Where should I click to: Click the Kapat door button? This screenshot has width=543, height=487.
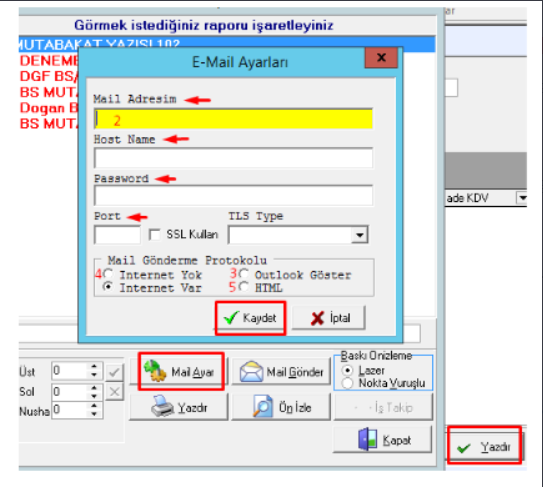(383, 440)
